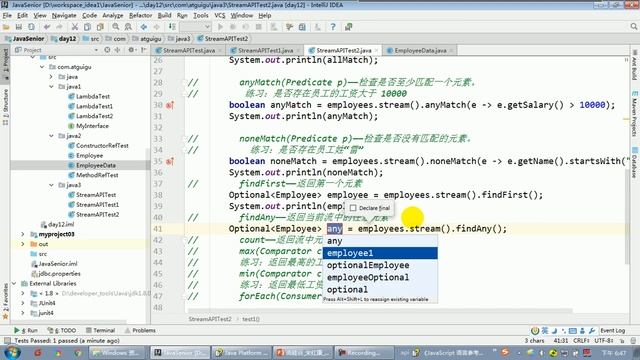Open the Problems tool window

click(140, 330)
